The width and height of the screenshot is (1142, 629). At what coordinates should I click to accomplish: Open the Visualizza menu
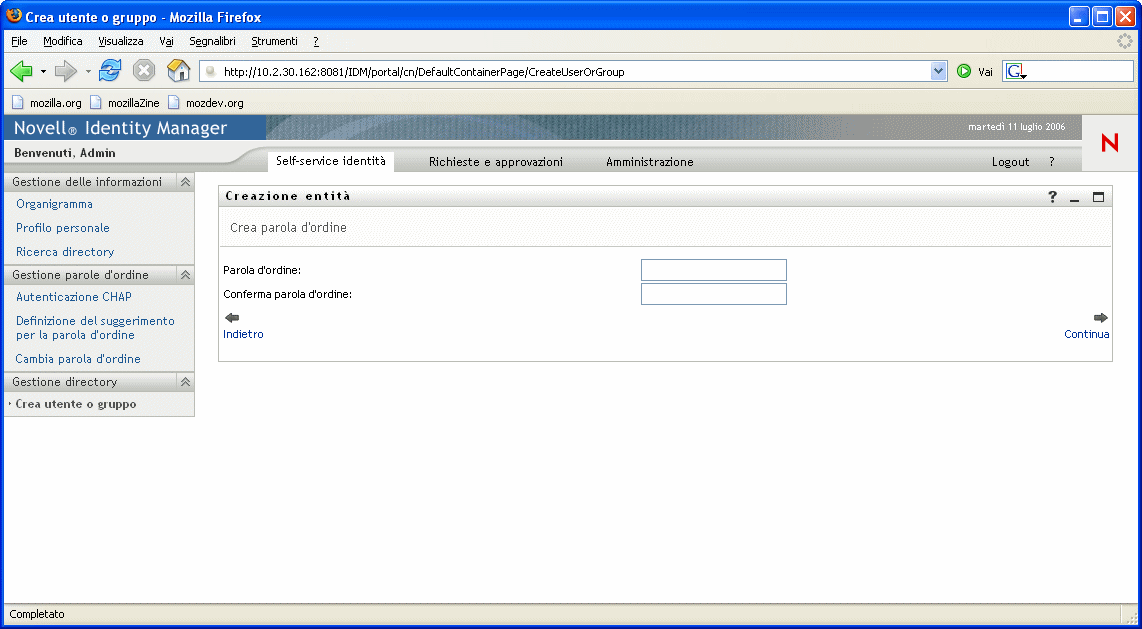(121, 41)
